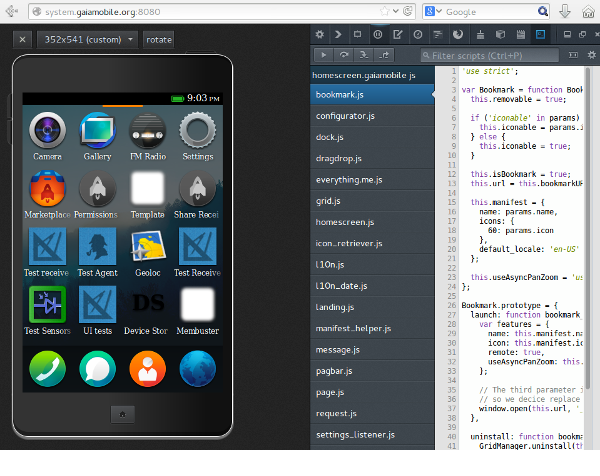Click the debugger Step Over button
This screenshot has height=476, width=600.
pos(344,54)
